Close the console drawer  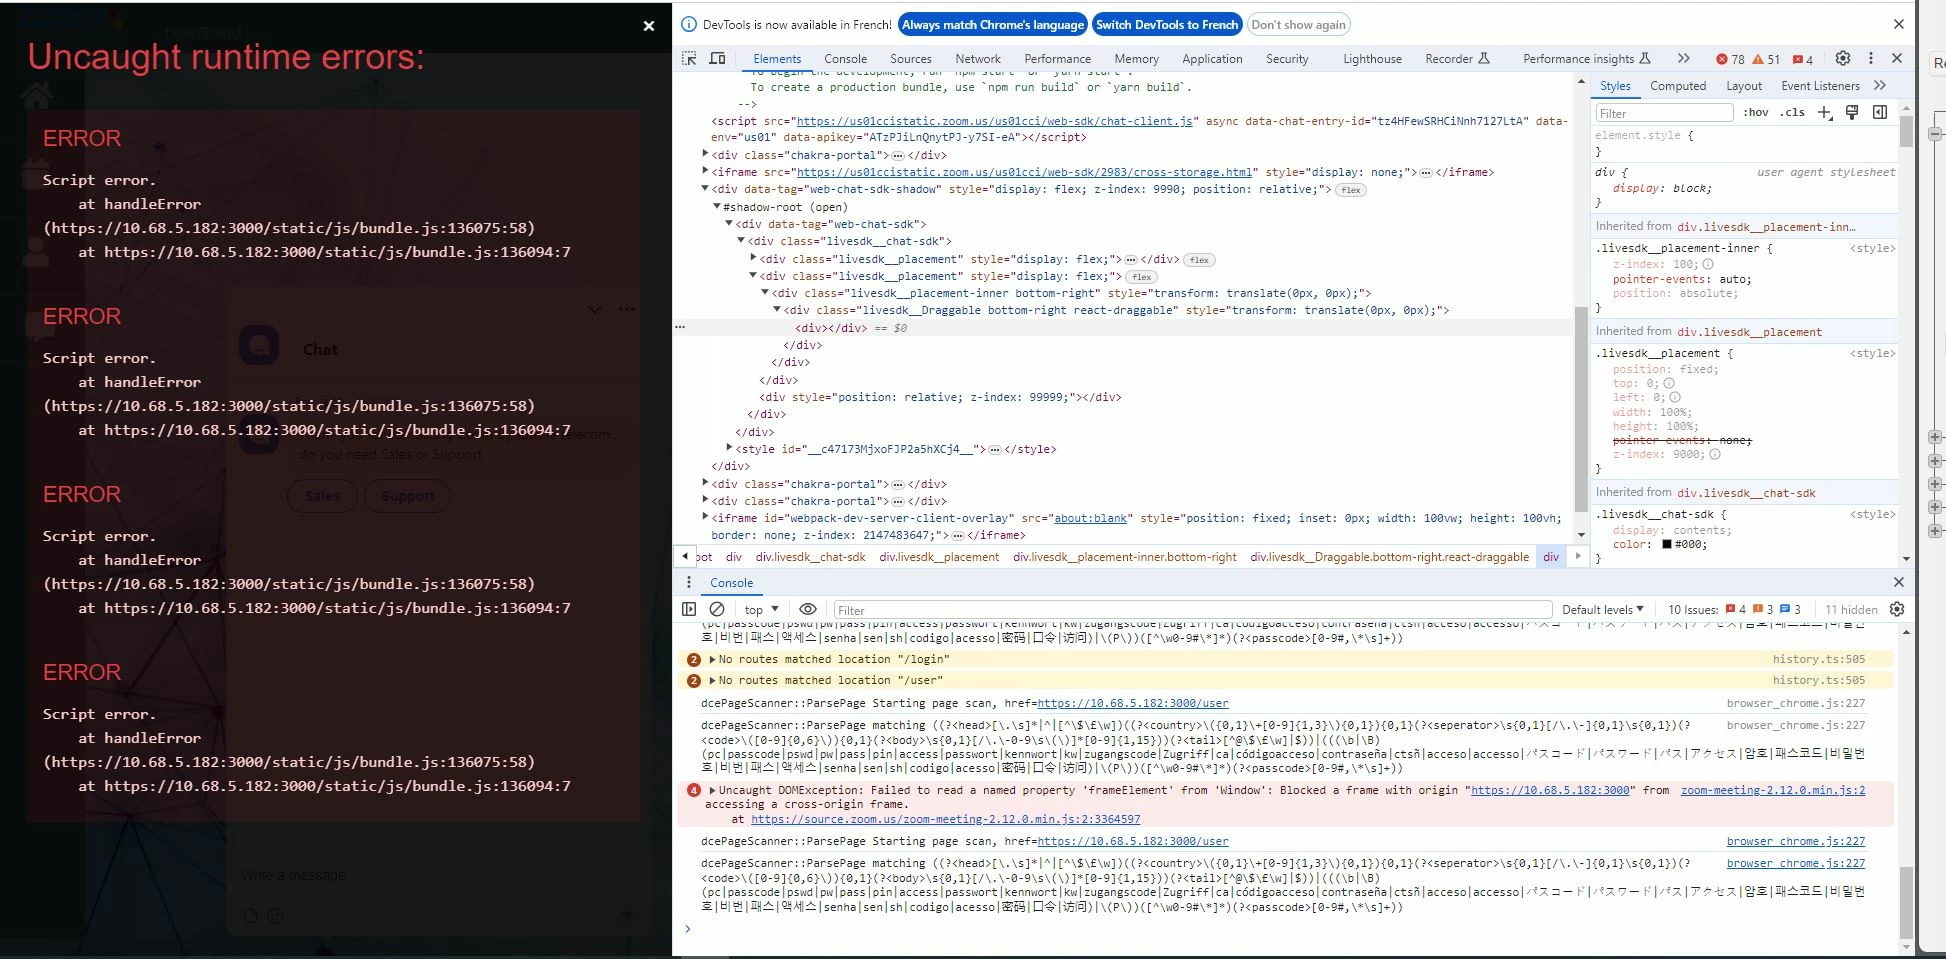pyautogui.click(x=1899, y=582)
